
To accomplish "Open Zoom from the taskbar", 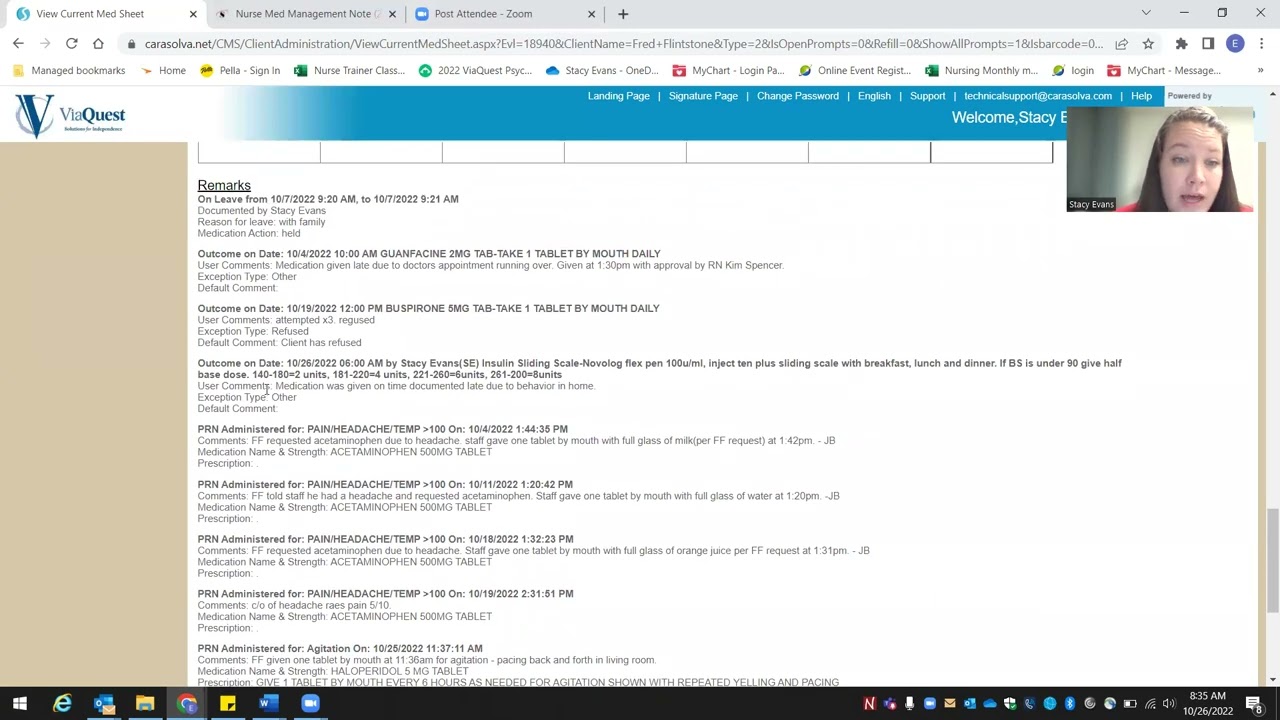I will tap(310, 704).
